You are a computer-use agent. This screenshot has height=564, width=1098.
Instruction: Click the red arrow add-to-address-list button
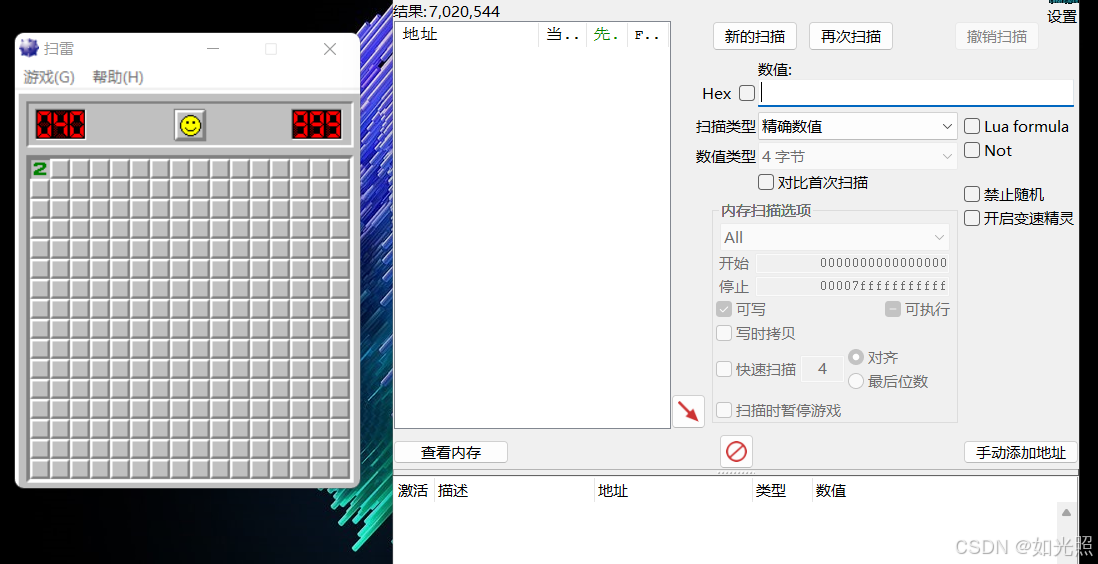coord(688,411)
